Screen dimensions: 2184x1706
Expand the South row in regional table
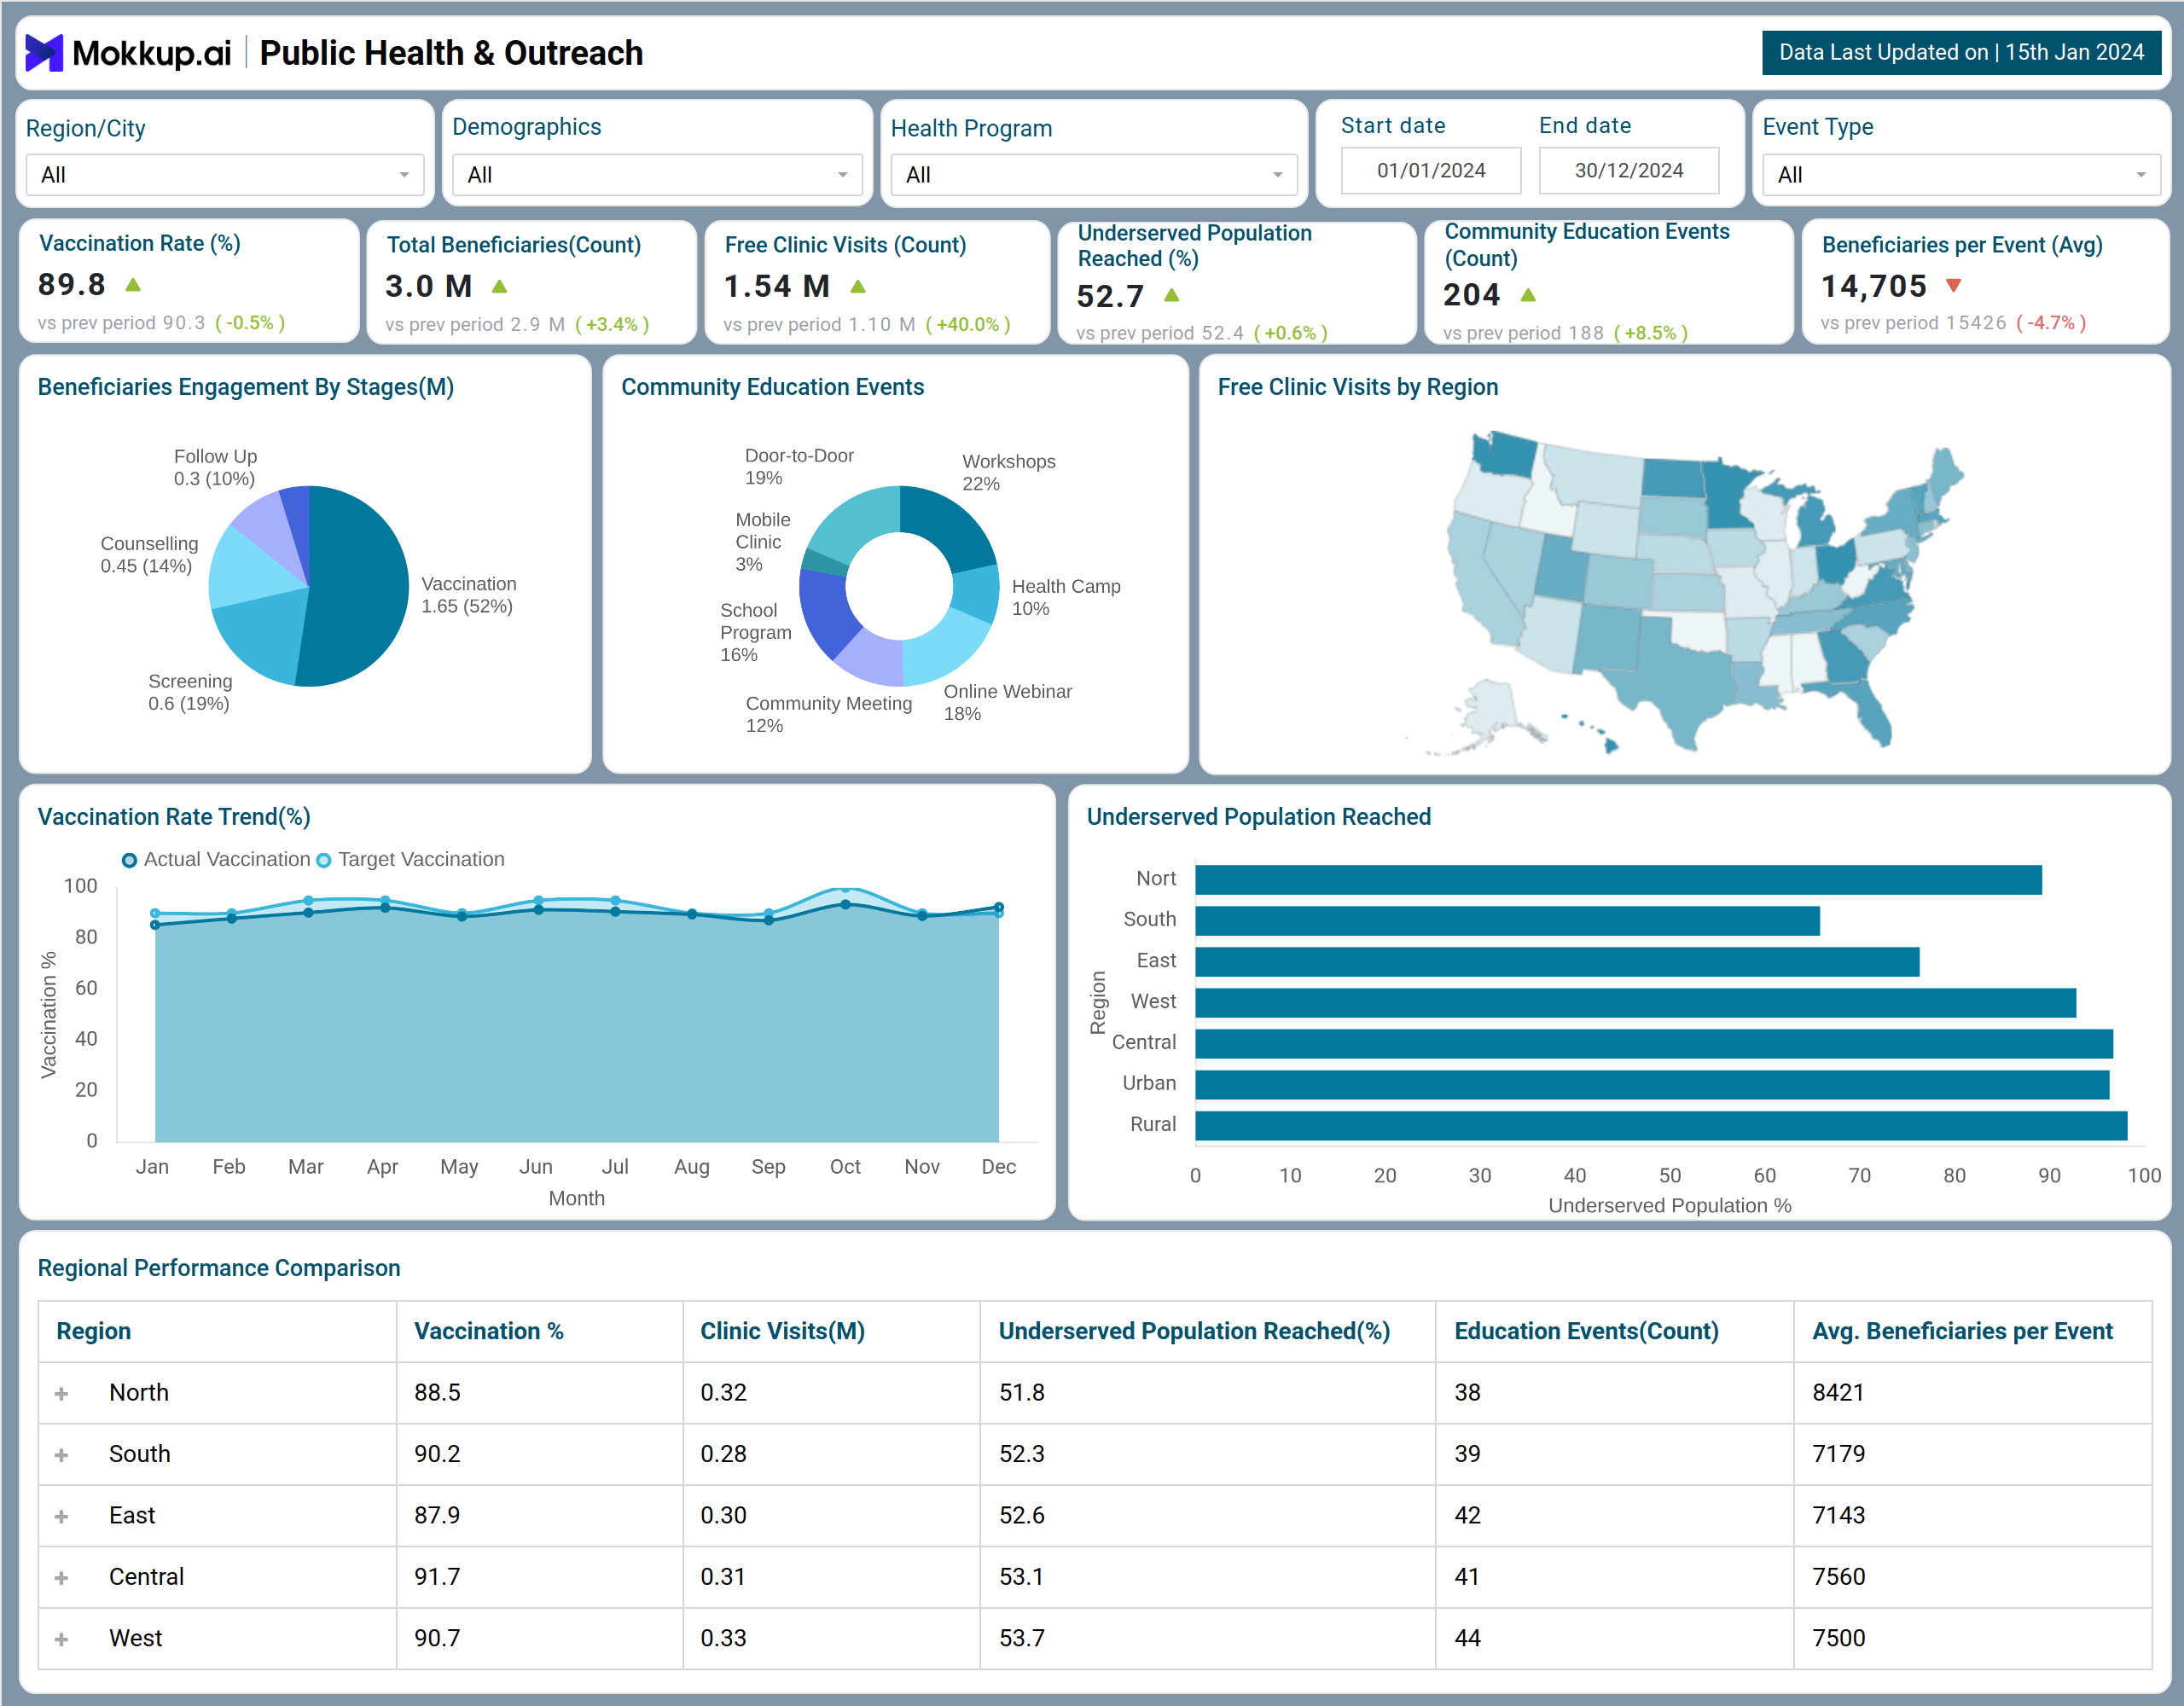point(62,1455)
